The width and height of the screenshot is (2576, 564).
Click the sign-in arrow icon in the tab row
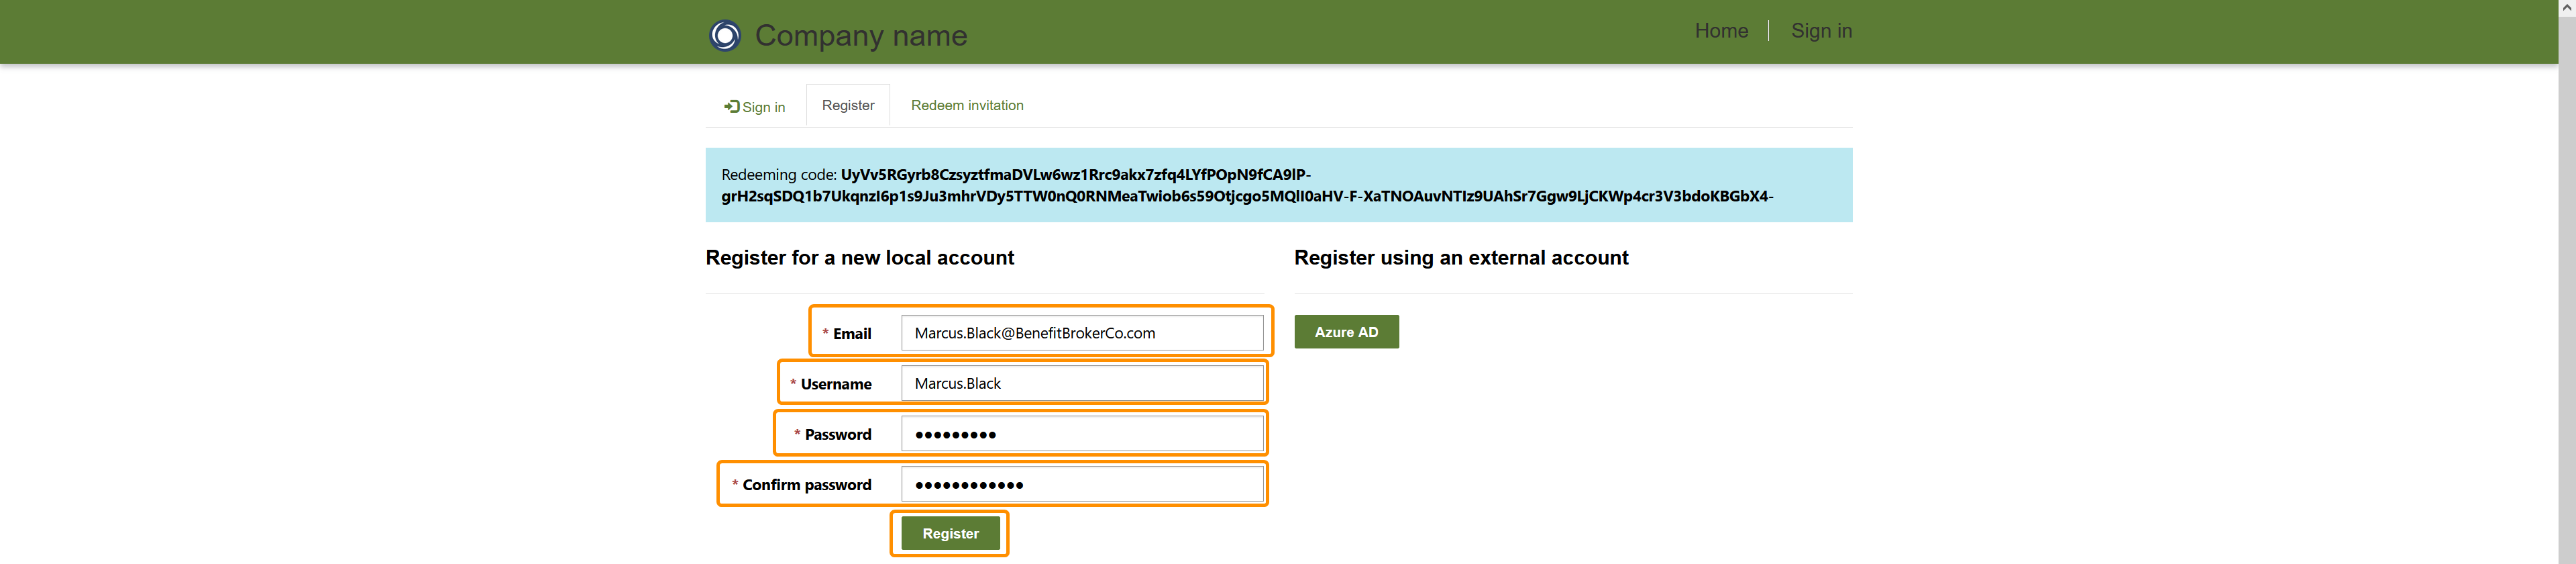[x=732, y=106]
